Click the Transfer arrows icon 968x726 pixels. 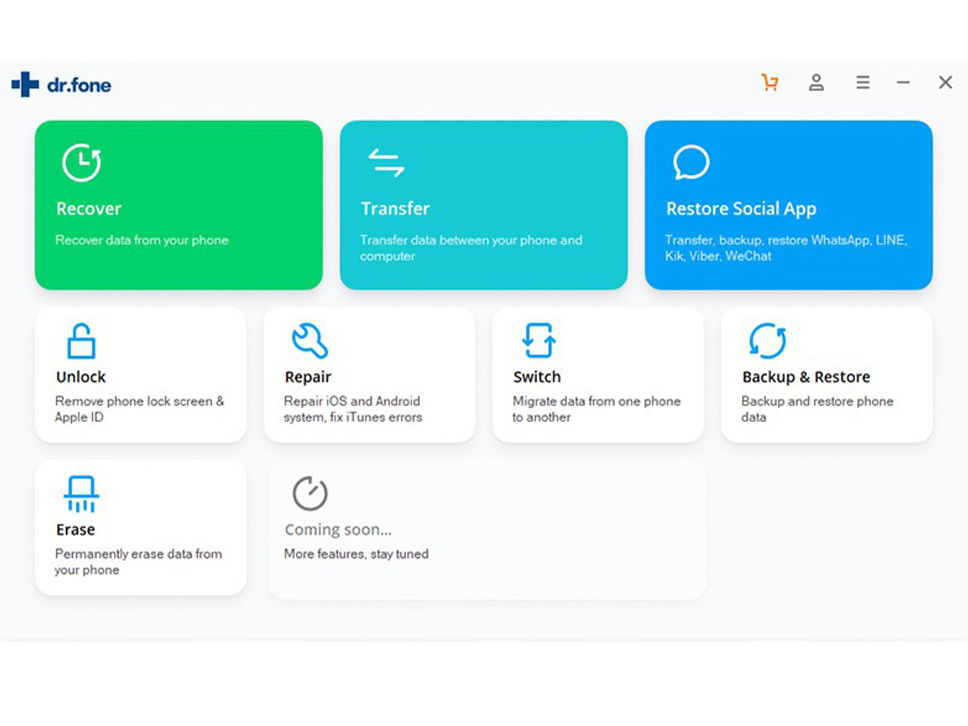point(386,162)
